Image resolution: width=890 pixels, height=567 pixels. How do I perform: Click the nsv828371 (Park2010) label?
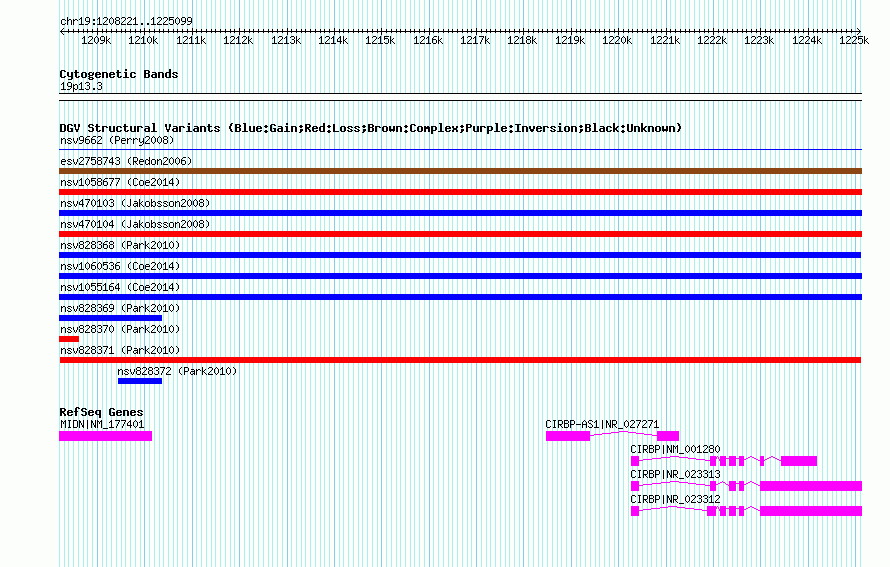pos(120,350)
